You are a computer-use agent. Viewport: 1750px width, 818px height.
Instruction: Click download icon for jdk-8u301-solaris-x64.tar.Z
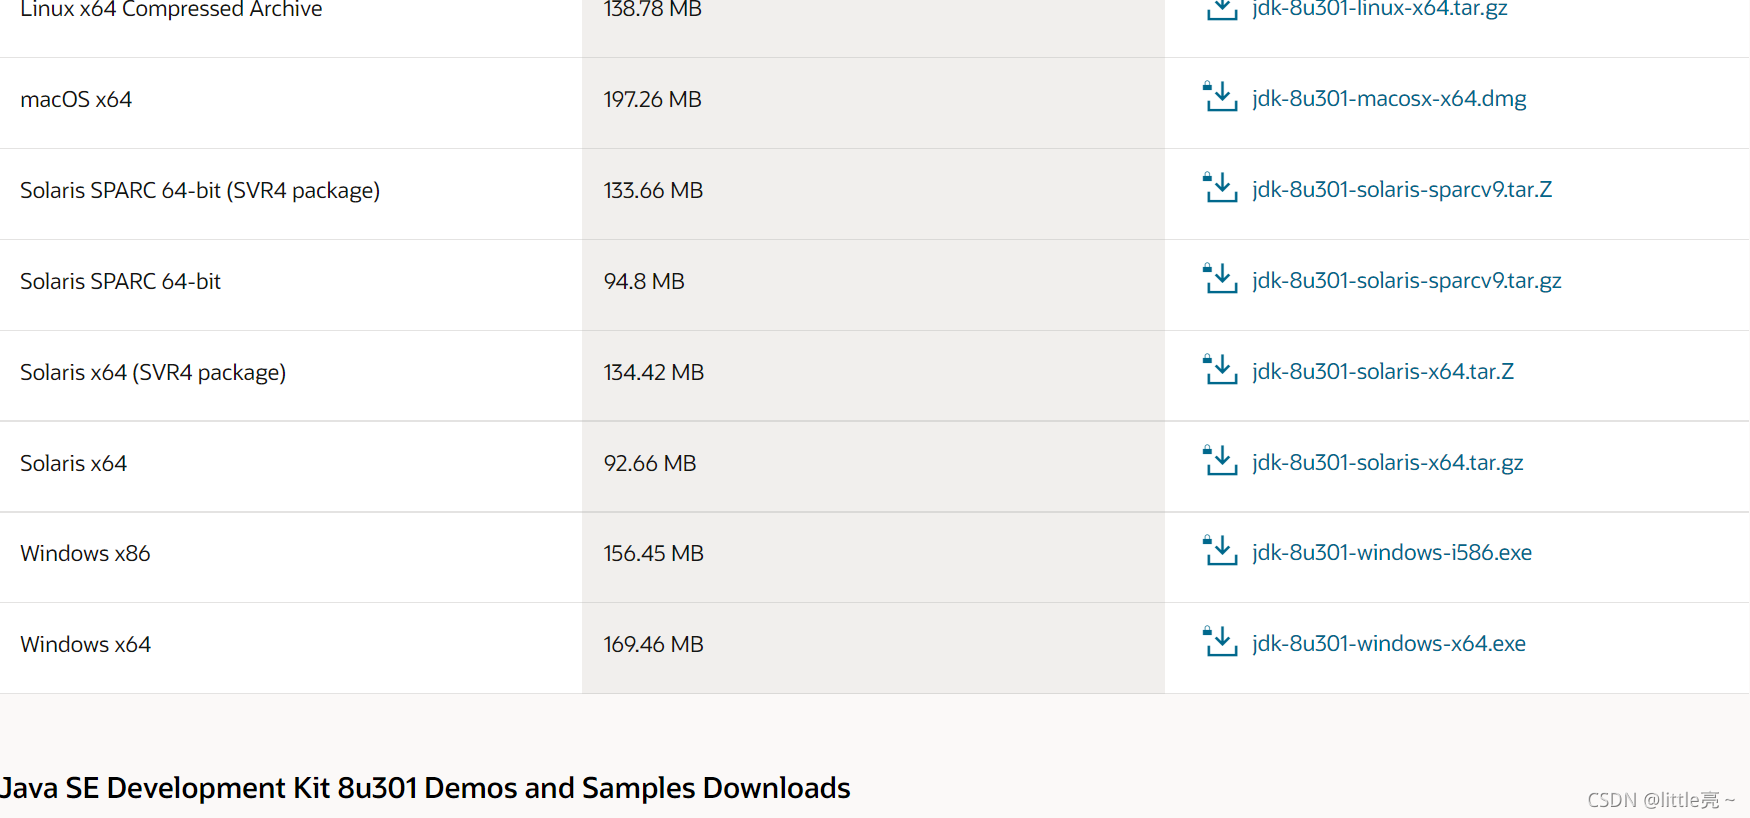tap(1220, 370)
